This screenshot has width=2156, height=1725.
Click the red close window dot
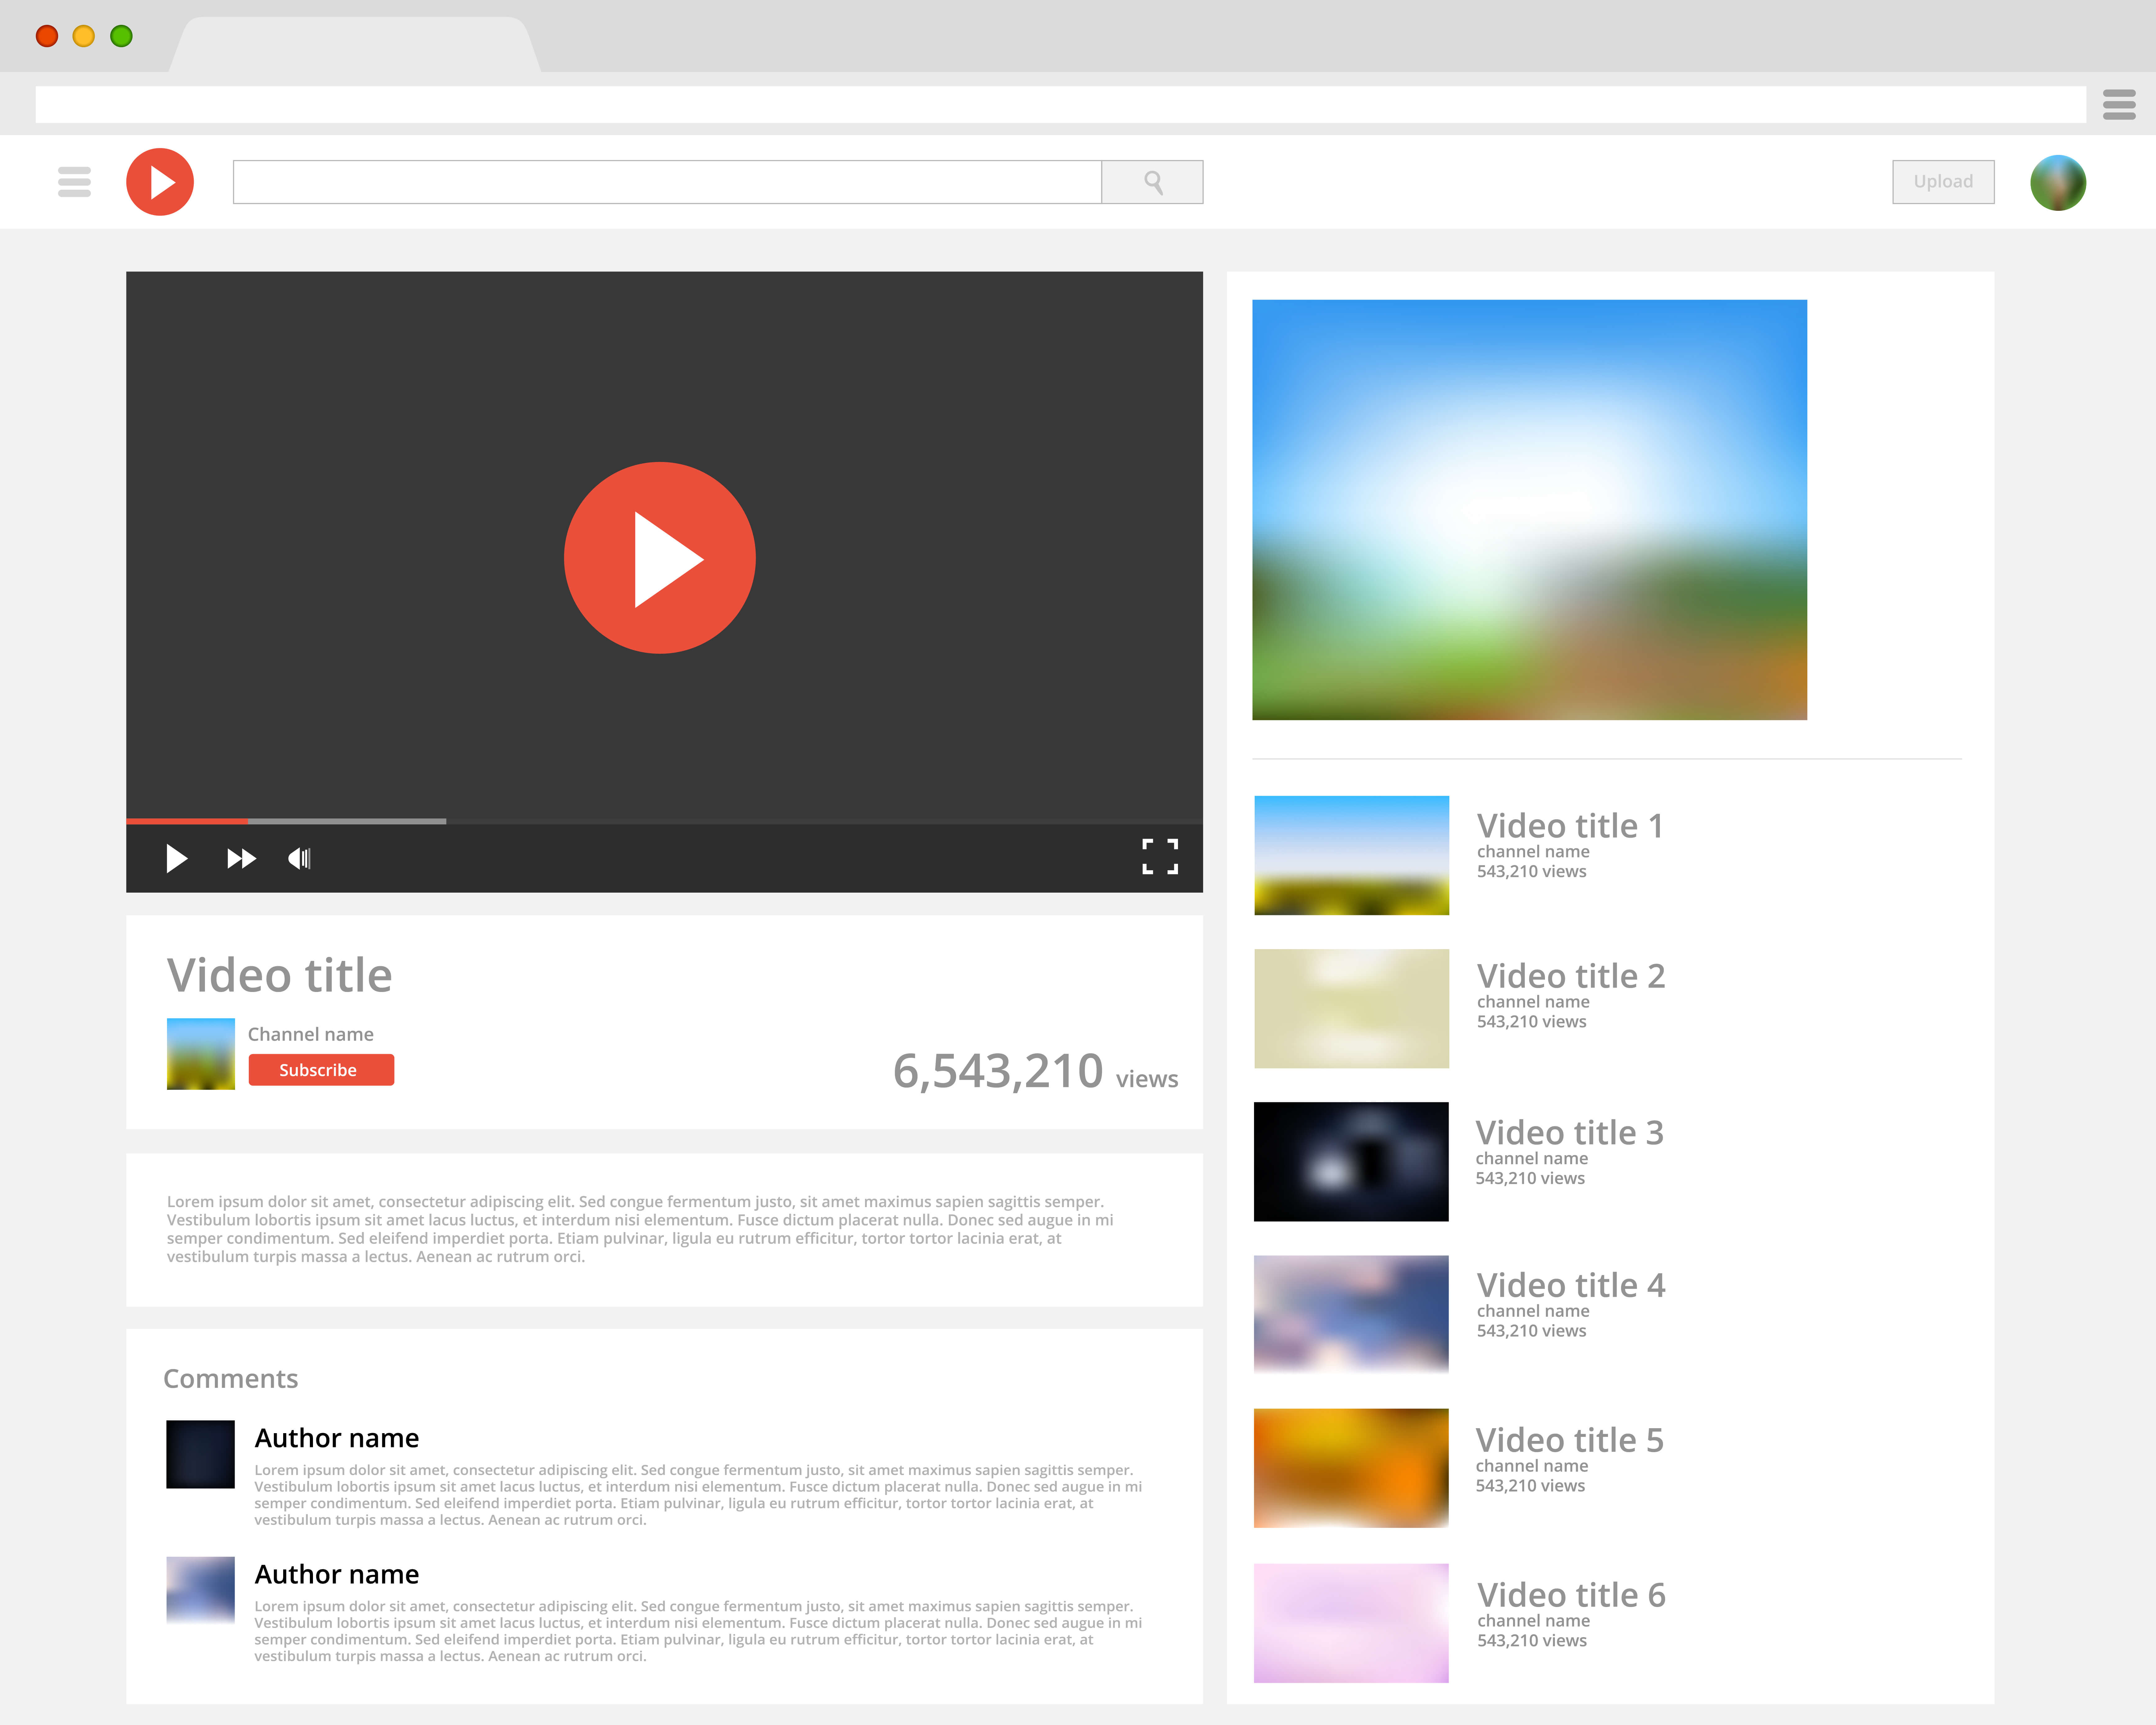tap(47, 36)
